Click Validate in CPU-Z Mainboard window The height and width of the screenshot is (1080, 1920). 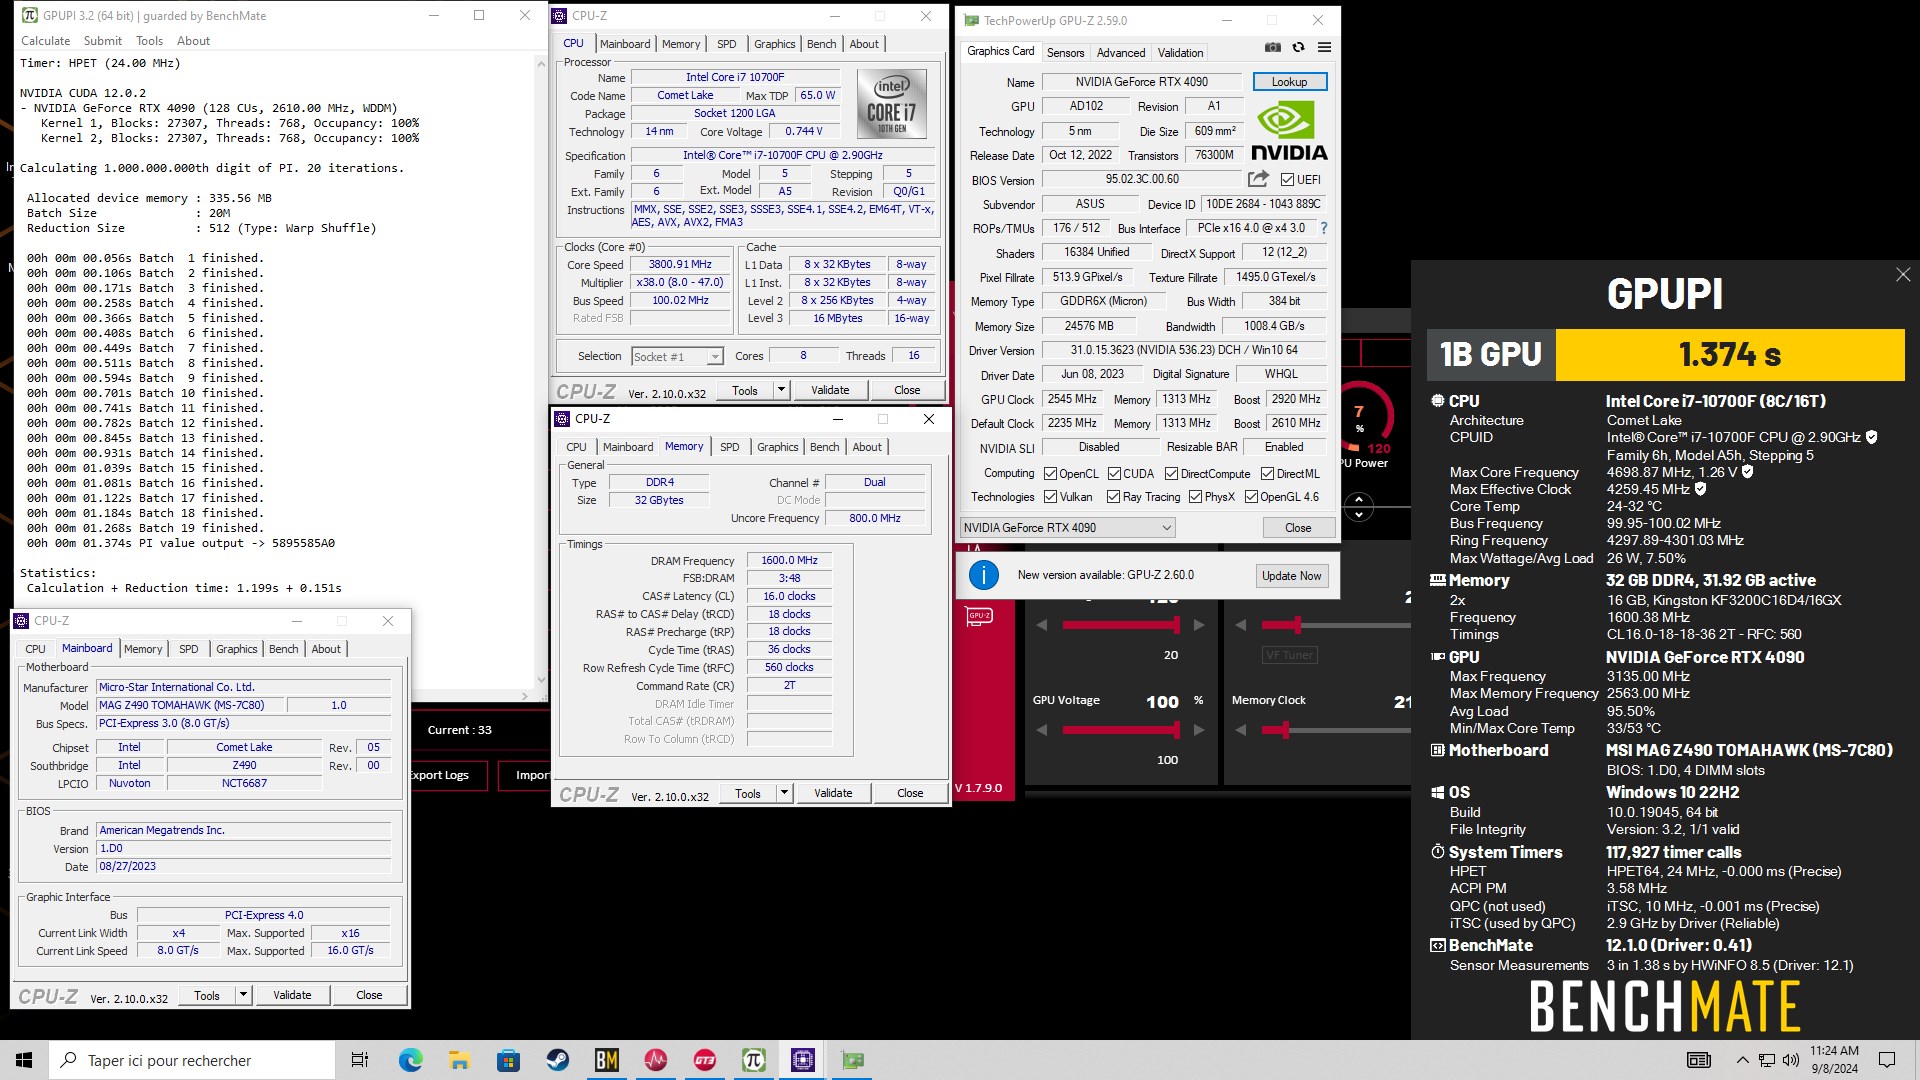292,995
